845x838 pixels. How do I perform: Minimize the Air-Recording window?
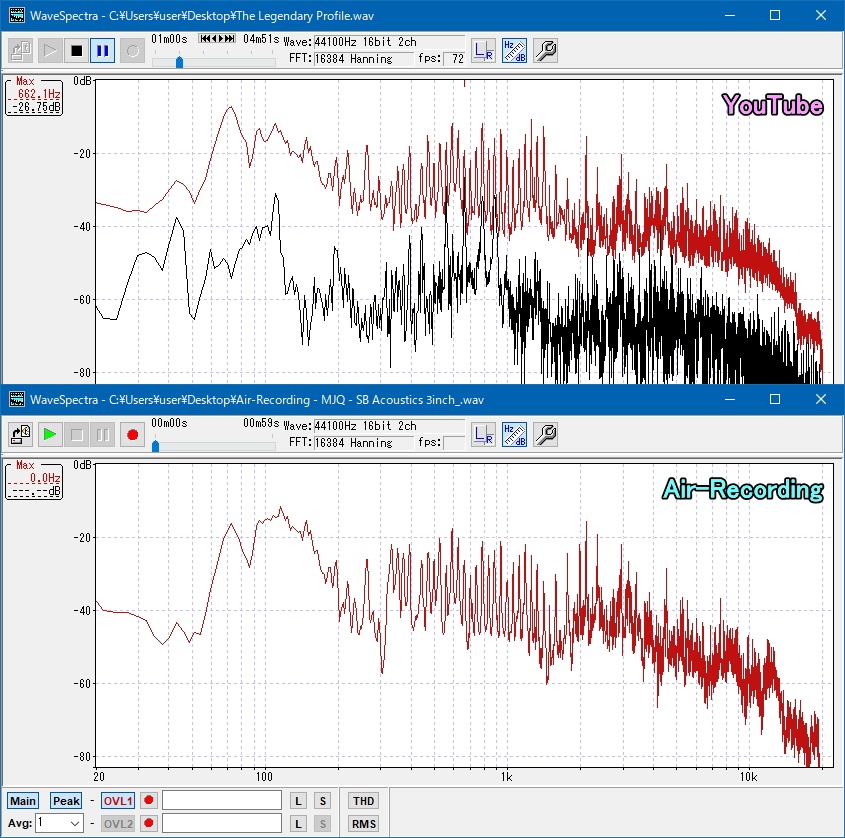[730, 399]
